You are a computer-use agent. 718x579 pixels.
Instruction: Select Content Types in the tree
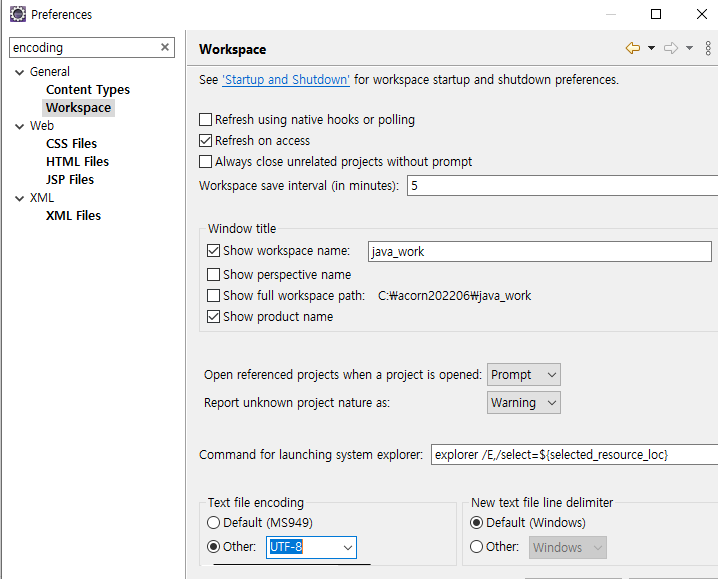click(88, 89)
